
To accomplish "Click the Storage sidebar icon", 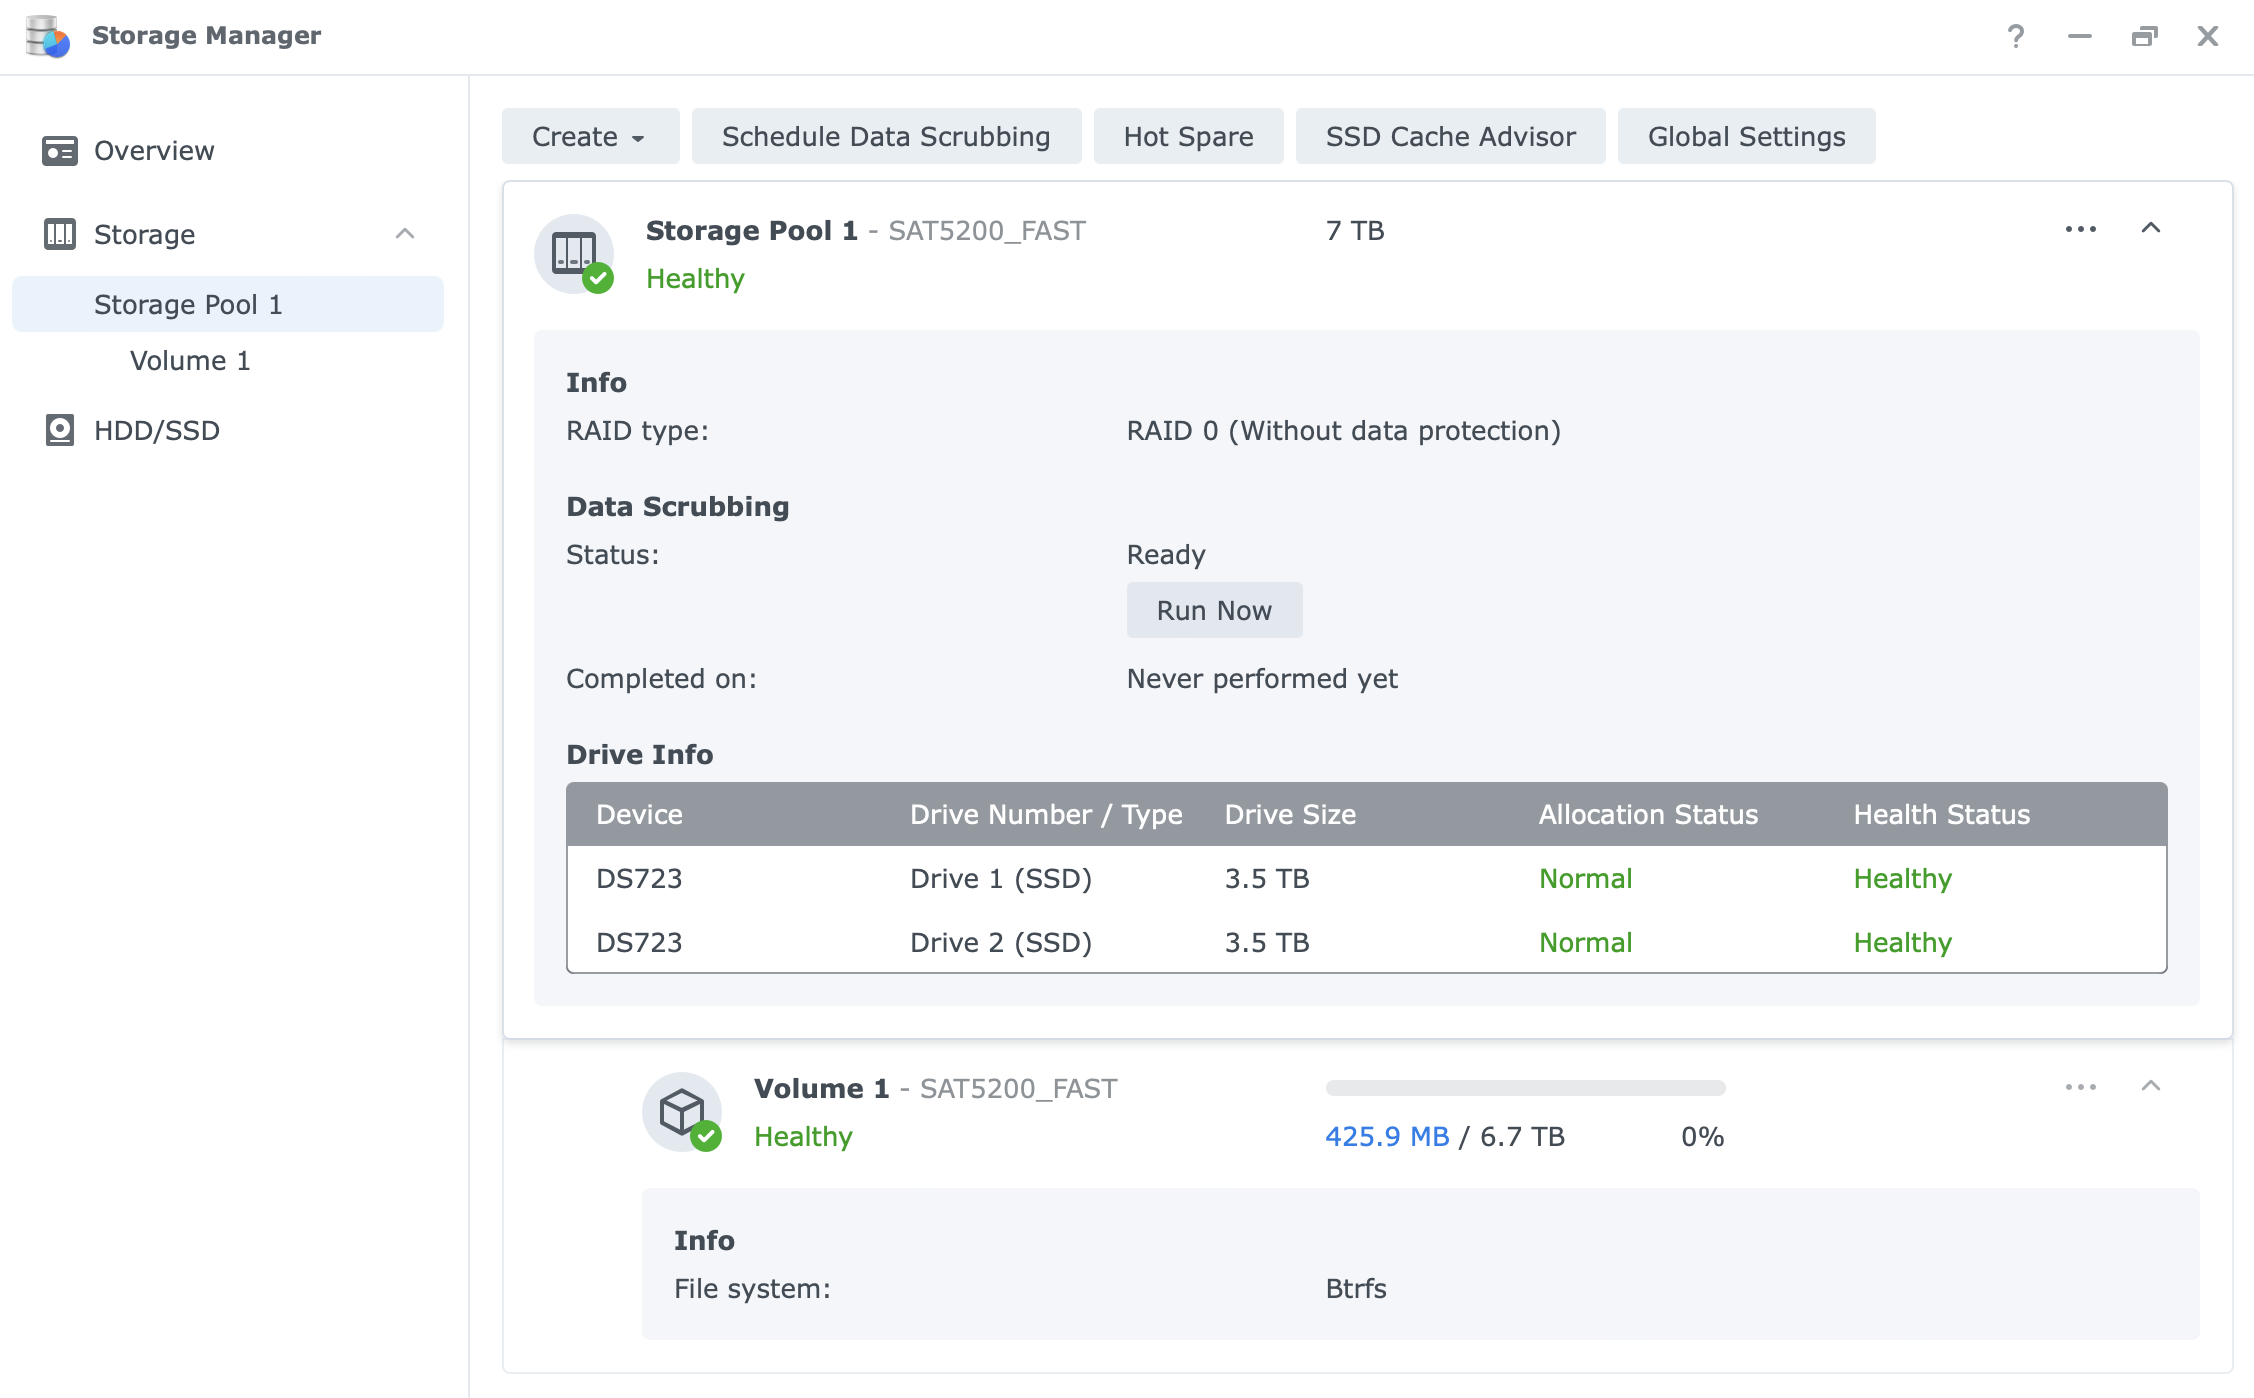I will pos(60,234).
